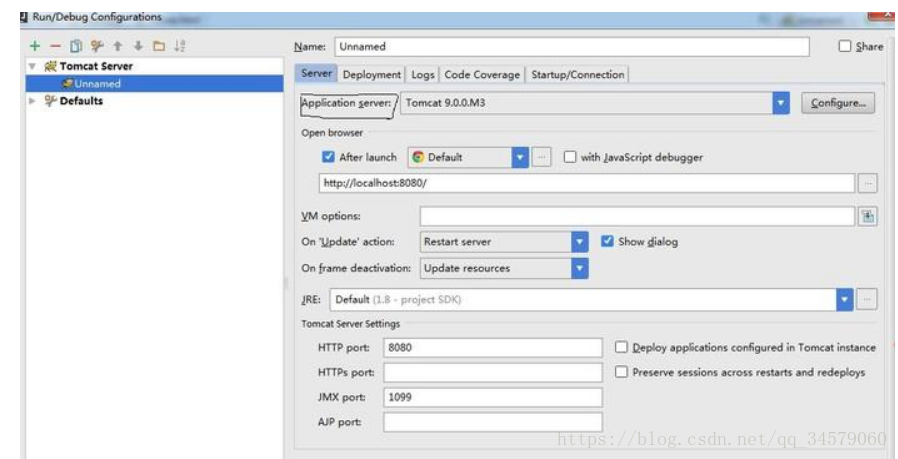The height and width of the screenshot is (459, 898).
Task: Copy the selected configuration
Action: [76, 46]
